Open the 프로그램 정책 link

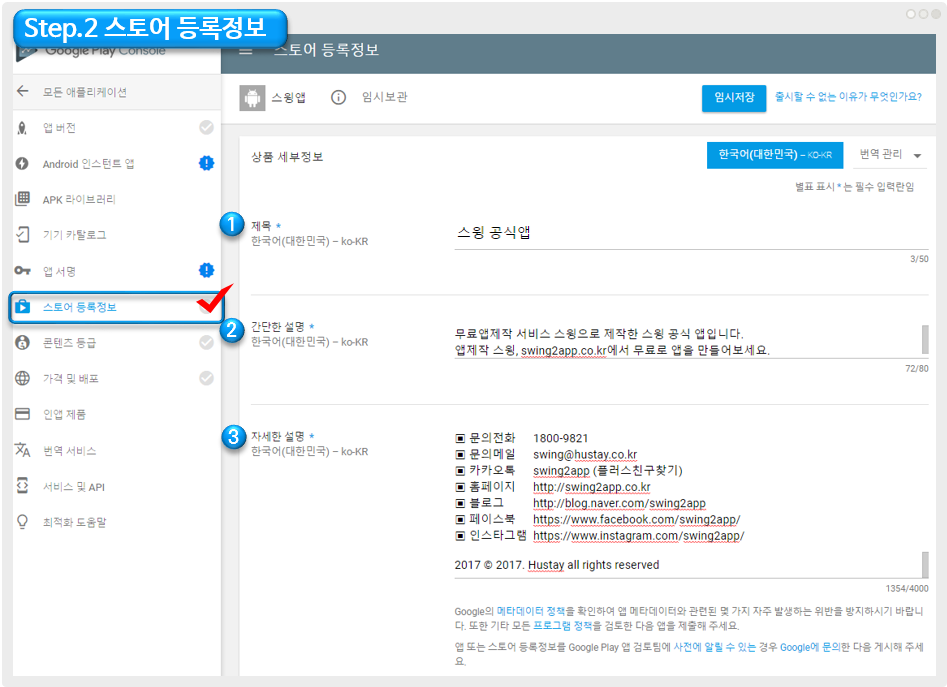[562, 625]
